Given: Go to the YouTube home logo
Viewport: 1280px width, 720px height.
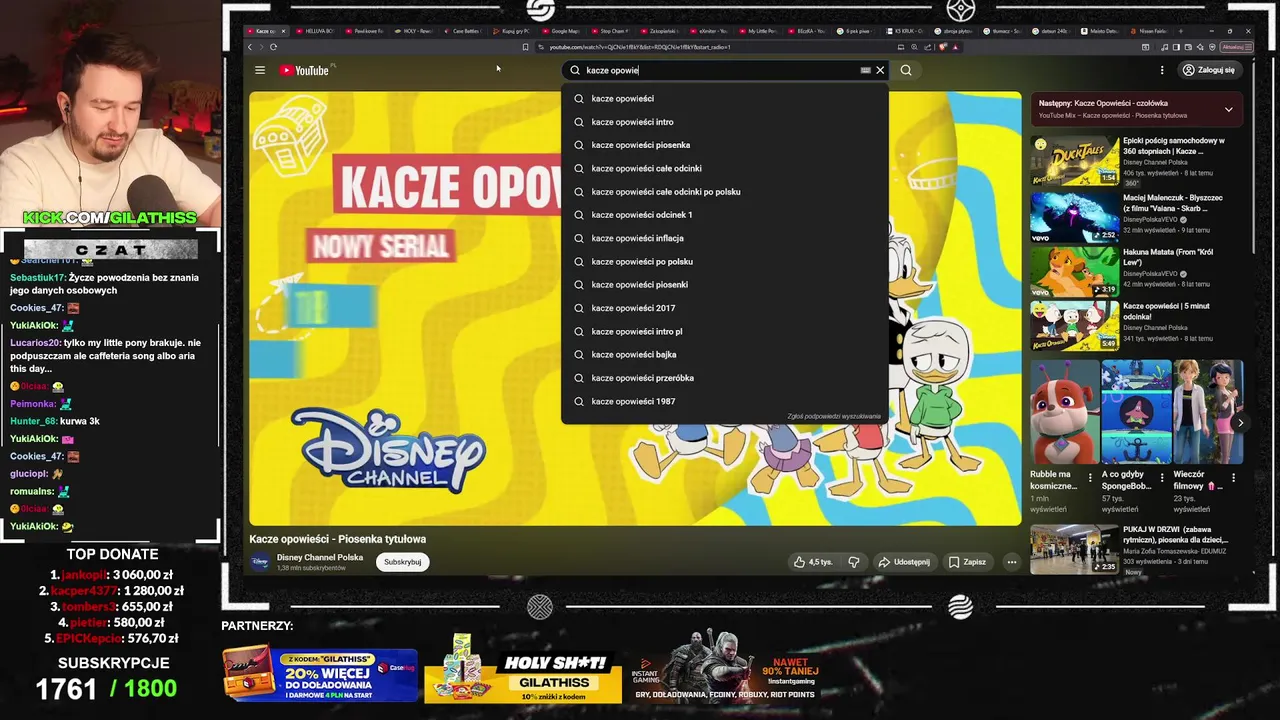Looking at the screenshot, I should click(304, 70).
